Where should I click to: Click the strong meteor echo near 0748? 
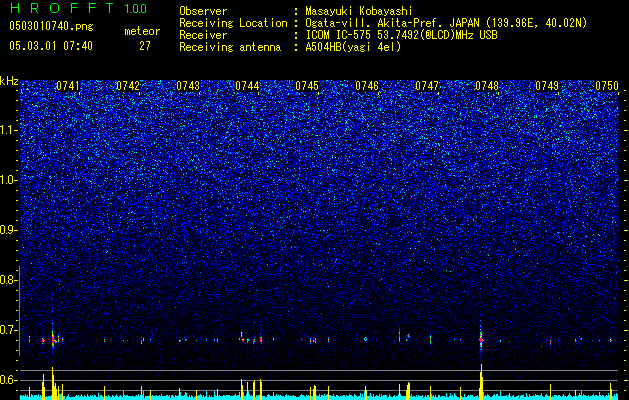click(x=481, y=340)
